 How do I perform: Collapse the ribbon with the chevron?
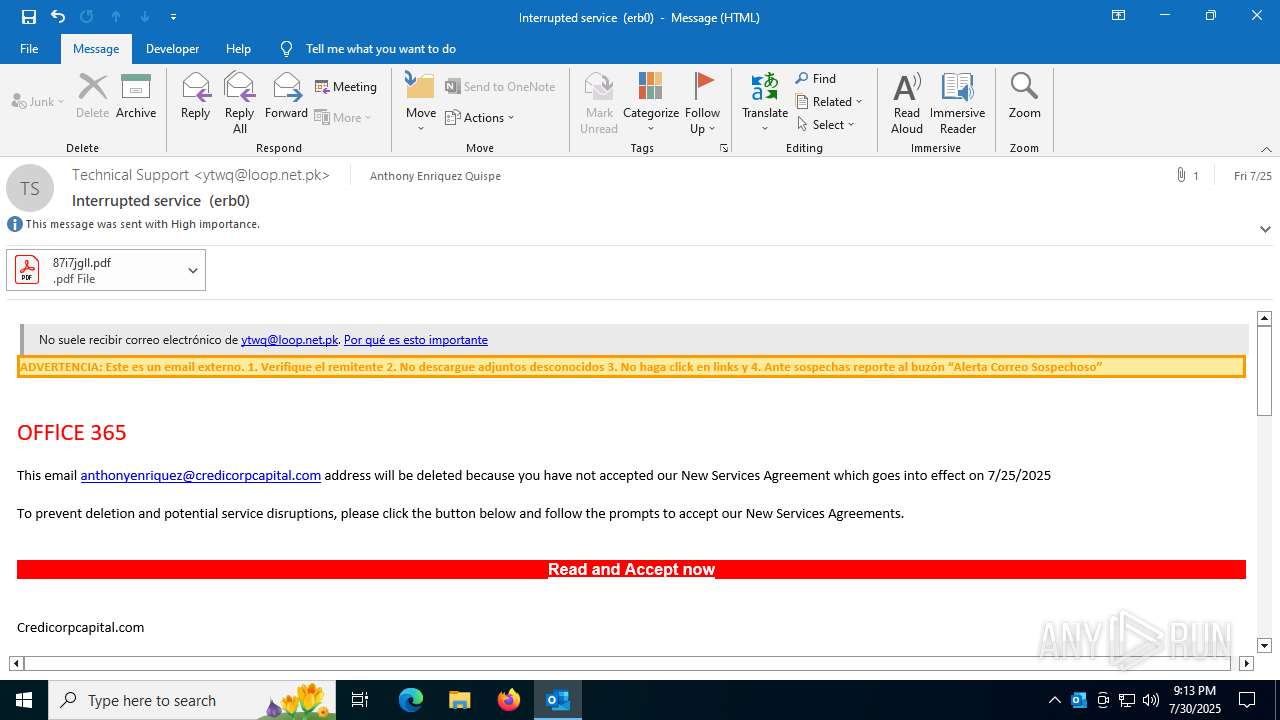pyautogui.click(x=1266, y=149)
